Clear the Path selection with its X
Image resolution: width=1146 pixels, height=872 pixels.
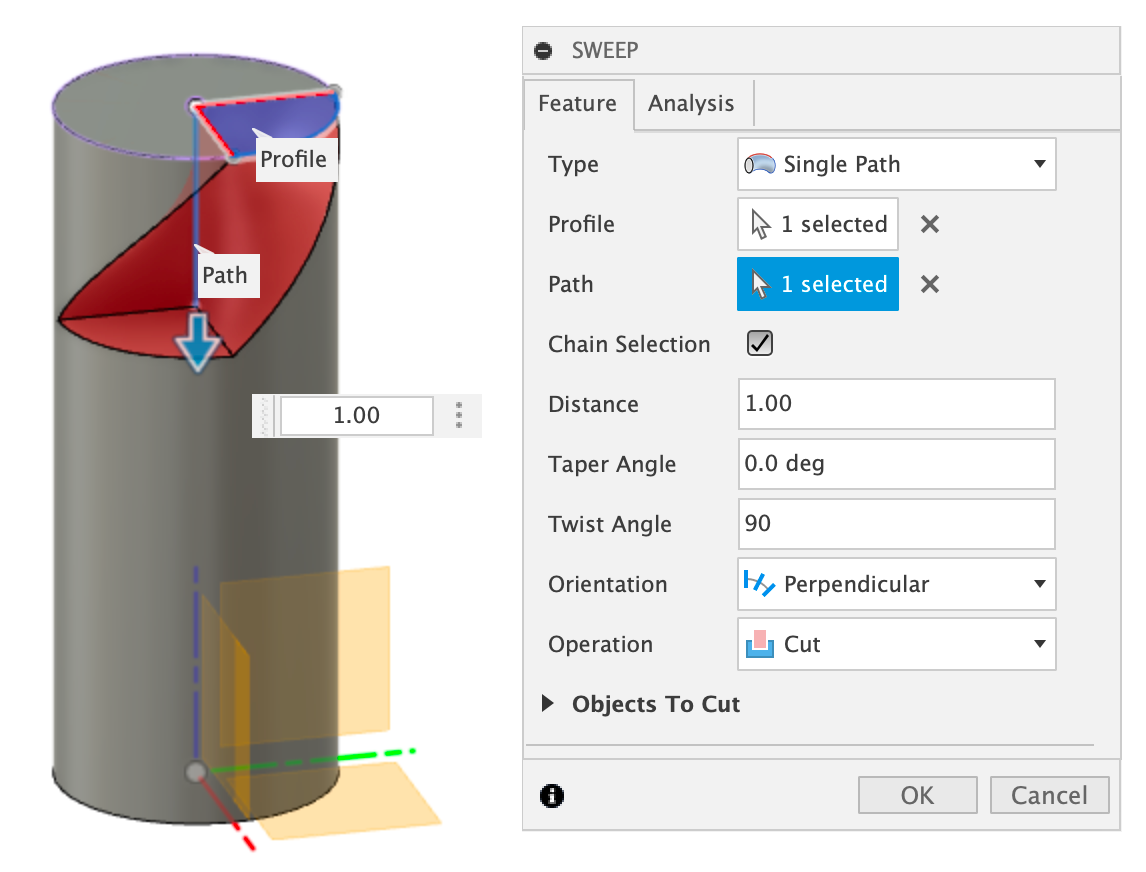click(x=930, y=284)
